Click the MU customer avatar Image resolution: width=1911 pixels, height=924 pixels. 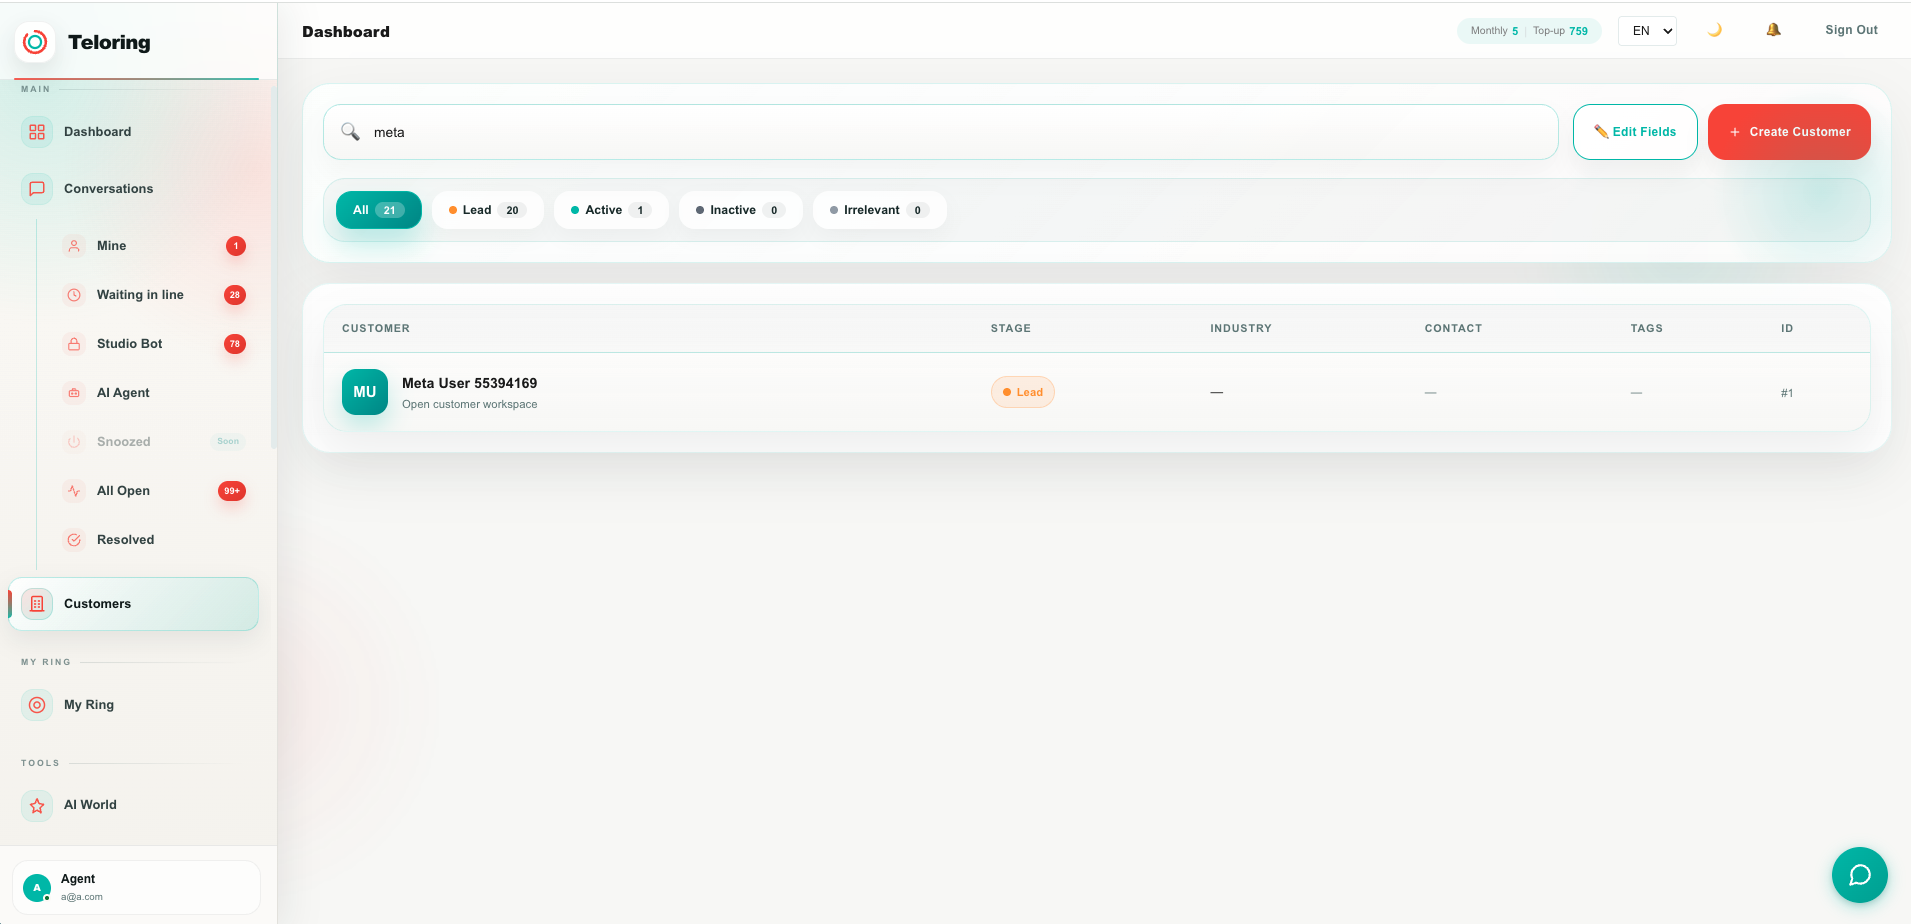[x=365, y=392]
